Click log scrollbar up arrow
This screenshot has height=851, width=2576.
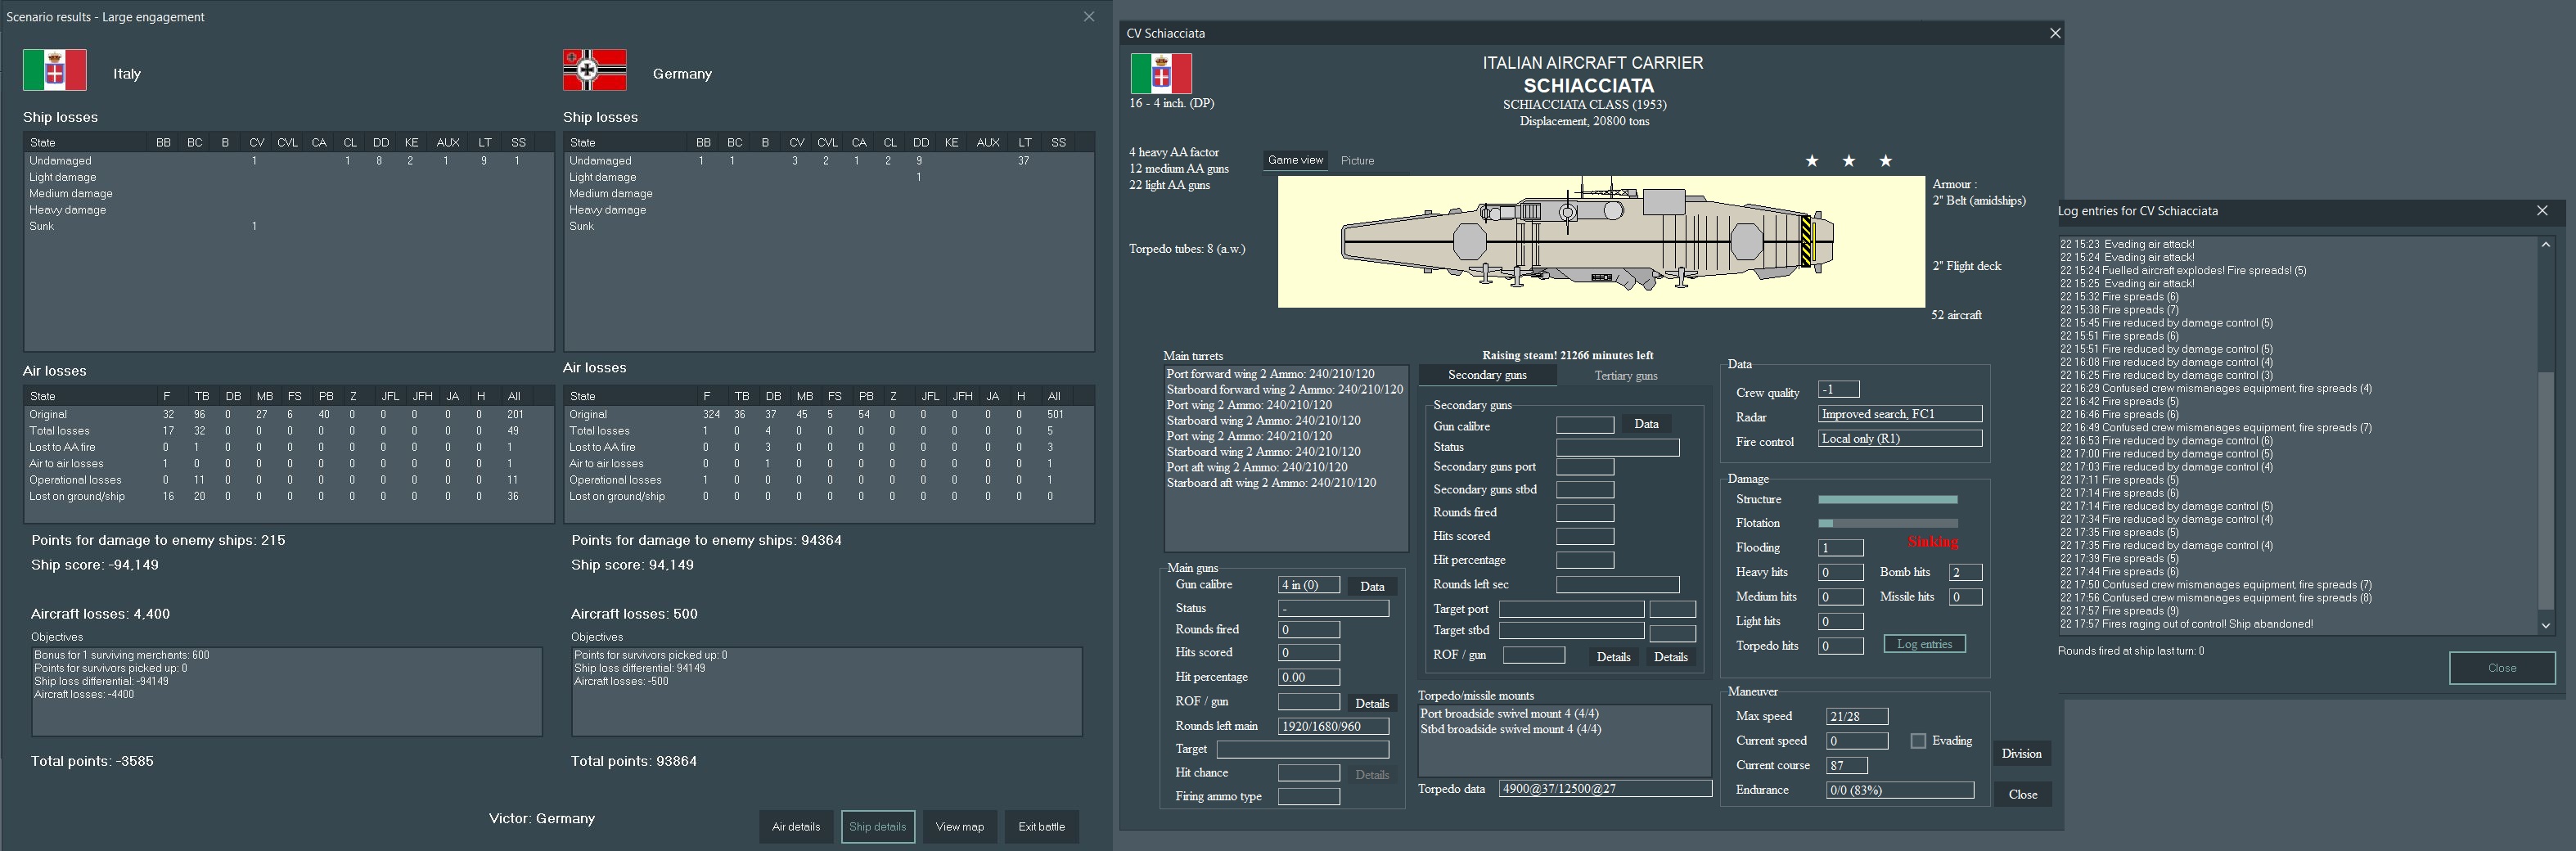coord(2546,244)
